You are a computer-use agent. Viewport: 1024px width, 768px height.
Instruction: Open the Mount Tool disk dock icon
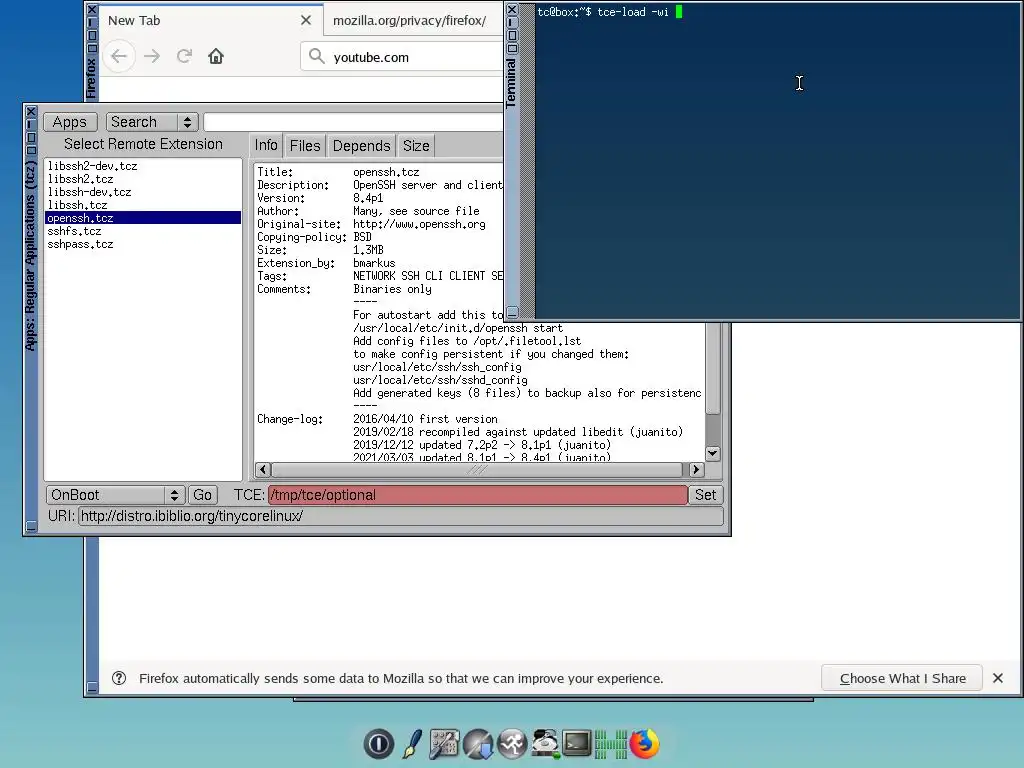point(545,744)
